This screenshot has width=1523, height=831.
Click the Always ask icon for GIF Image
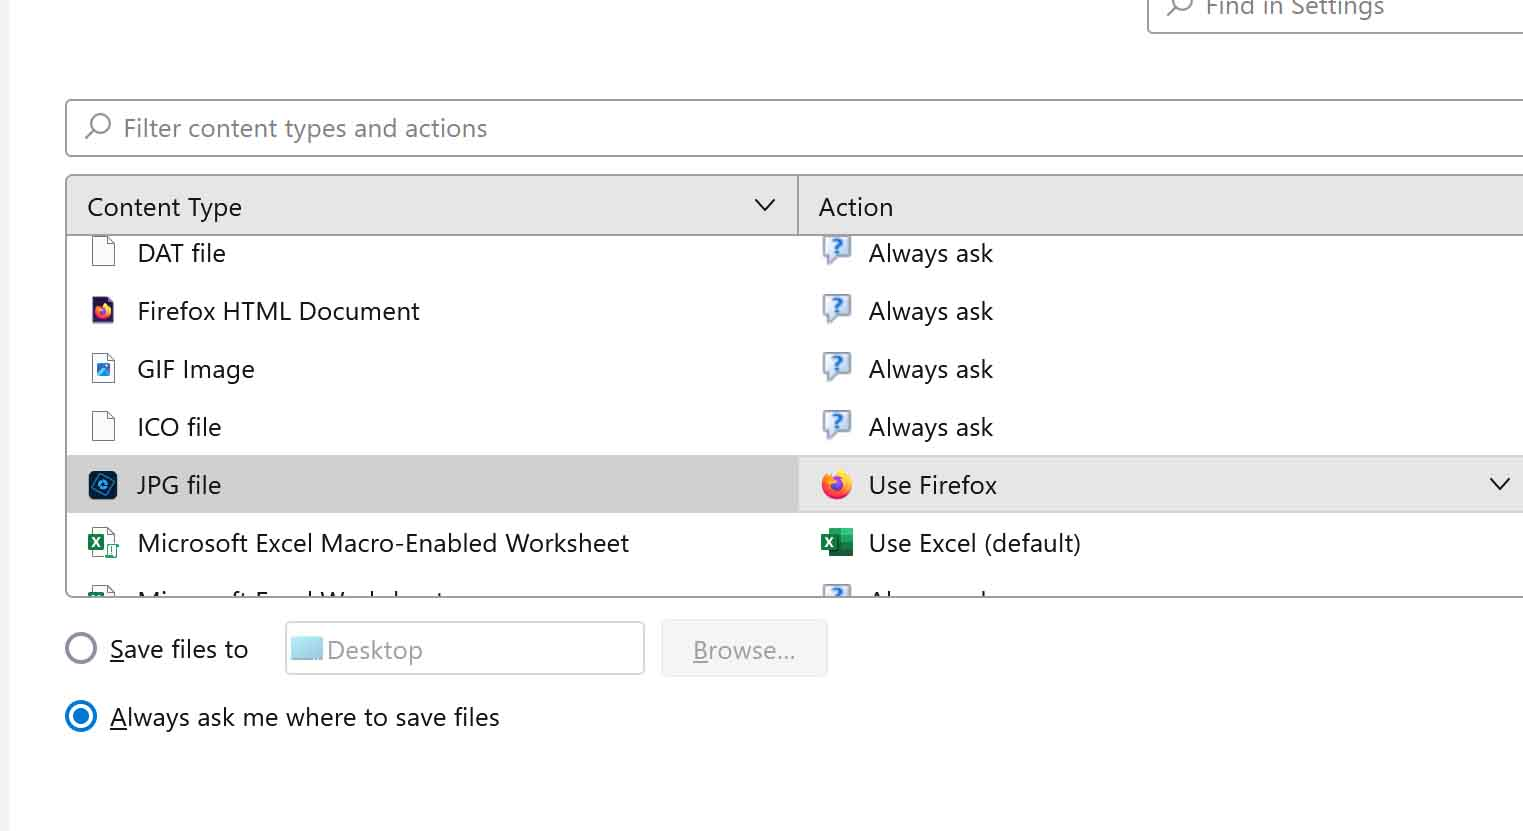click(836, 368)
